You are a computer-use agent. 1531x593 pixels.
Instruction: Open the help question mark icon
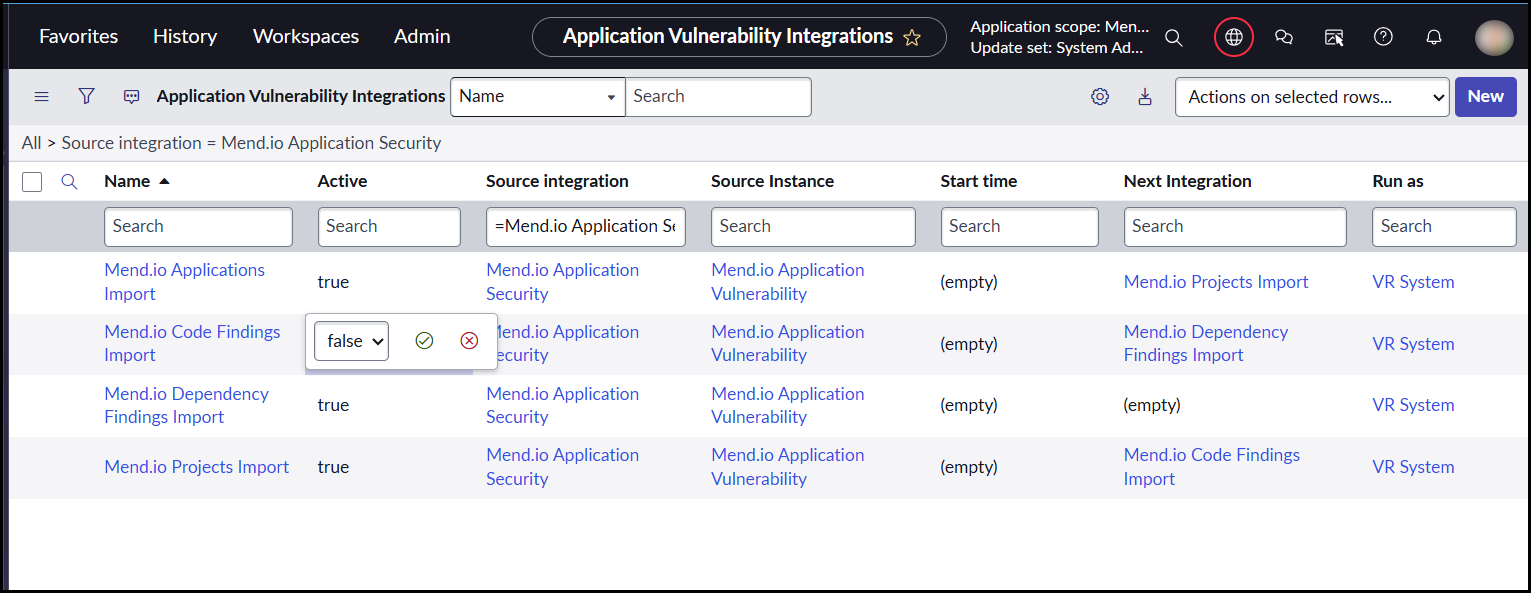(x=1383, y=37)
